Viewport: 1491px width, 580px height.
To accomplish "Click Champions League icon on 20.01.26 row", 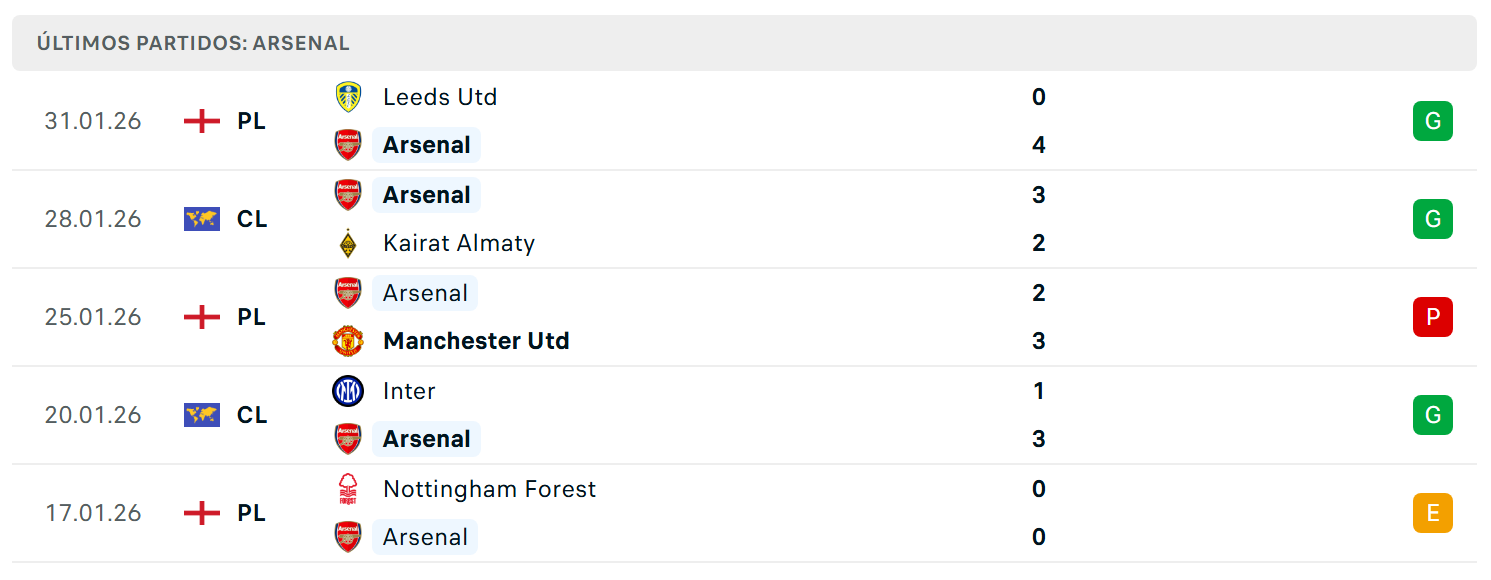I will tap(202, 415).
